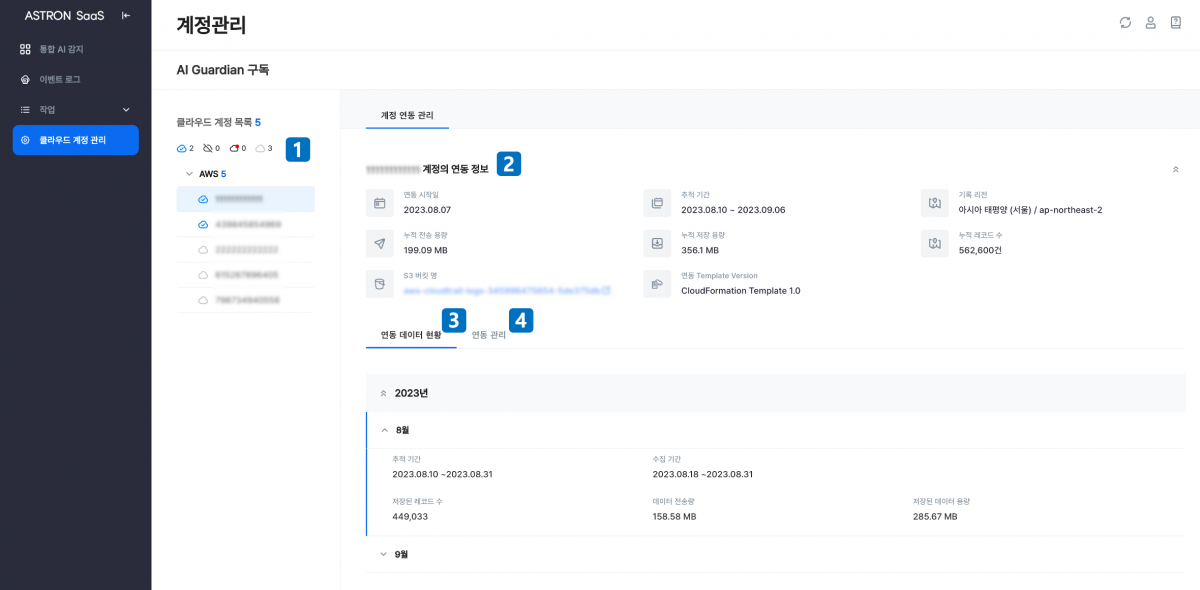Screen dimensions: 1200x590
Task: Click the 356.1 MB value
Action: click(700, 250)
